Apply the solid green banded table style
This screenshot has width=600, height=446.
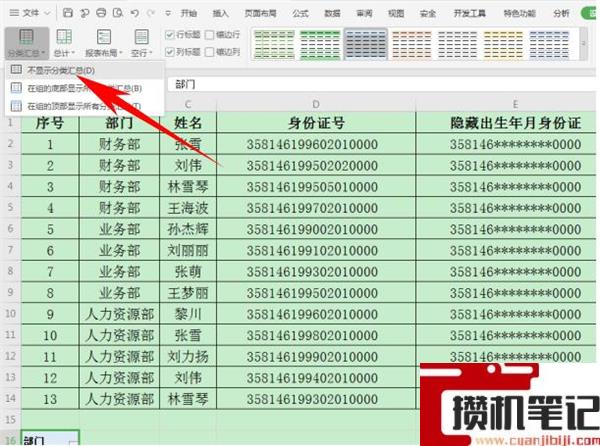(x=320, y=45)
